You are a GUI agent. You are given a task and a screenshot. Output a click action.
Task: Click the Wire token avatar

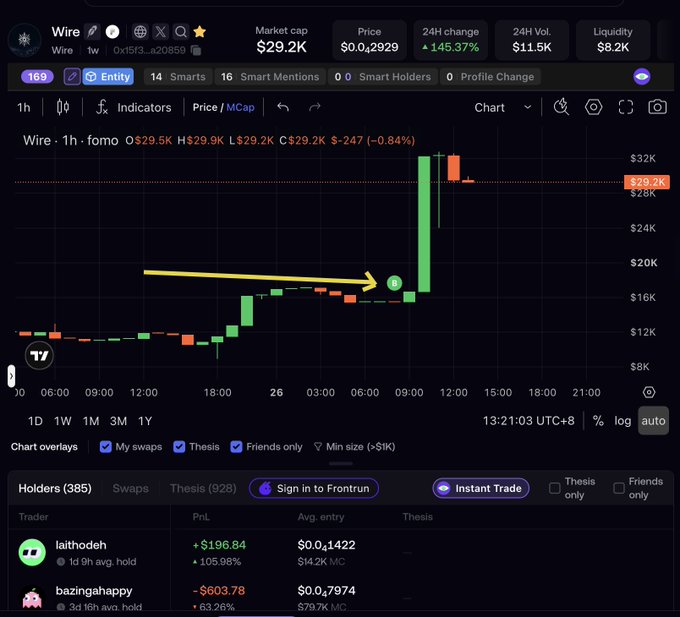(24, 40)
